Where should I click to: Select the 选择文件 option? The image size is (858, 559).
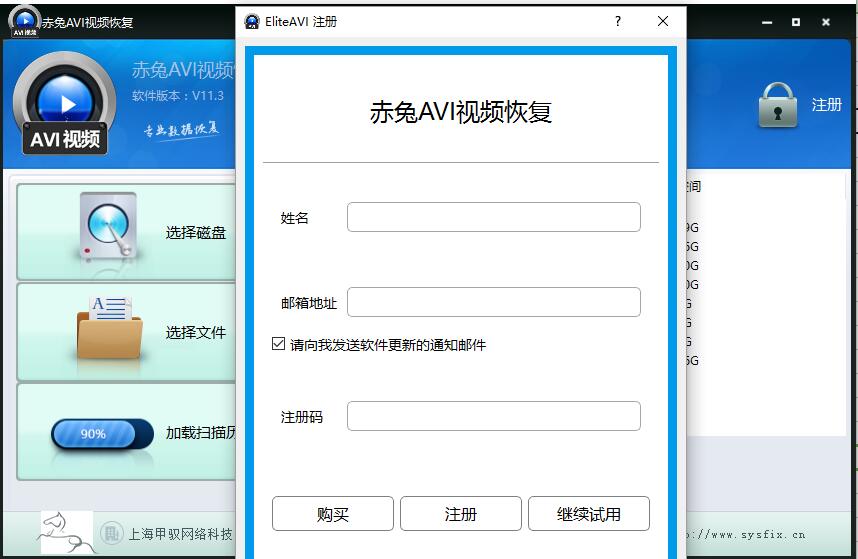196,333
